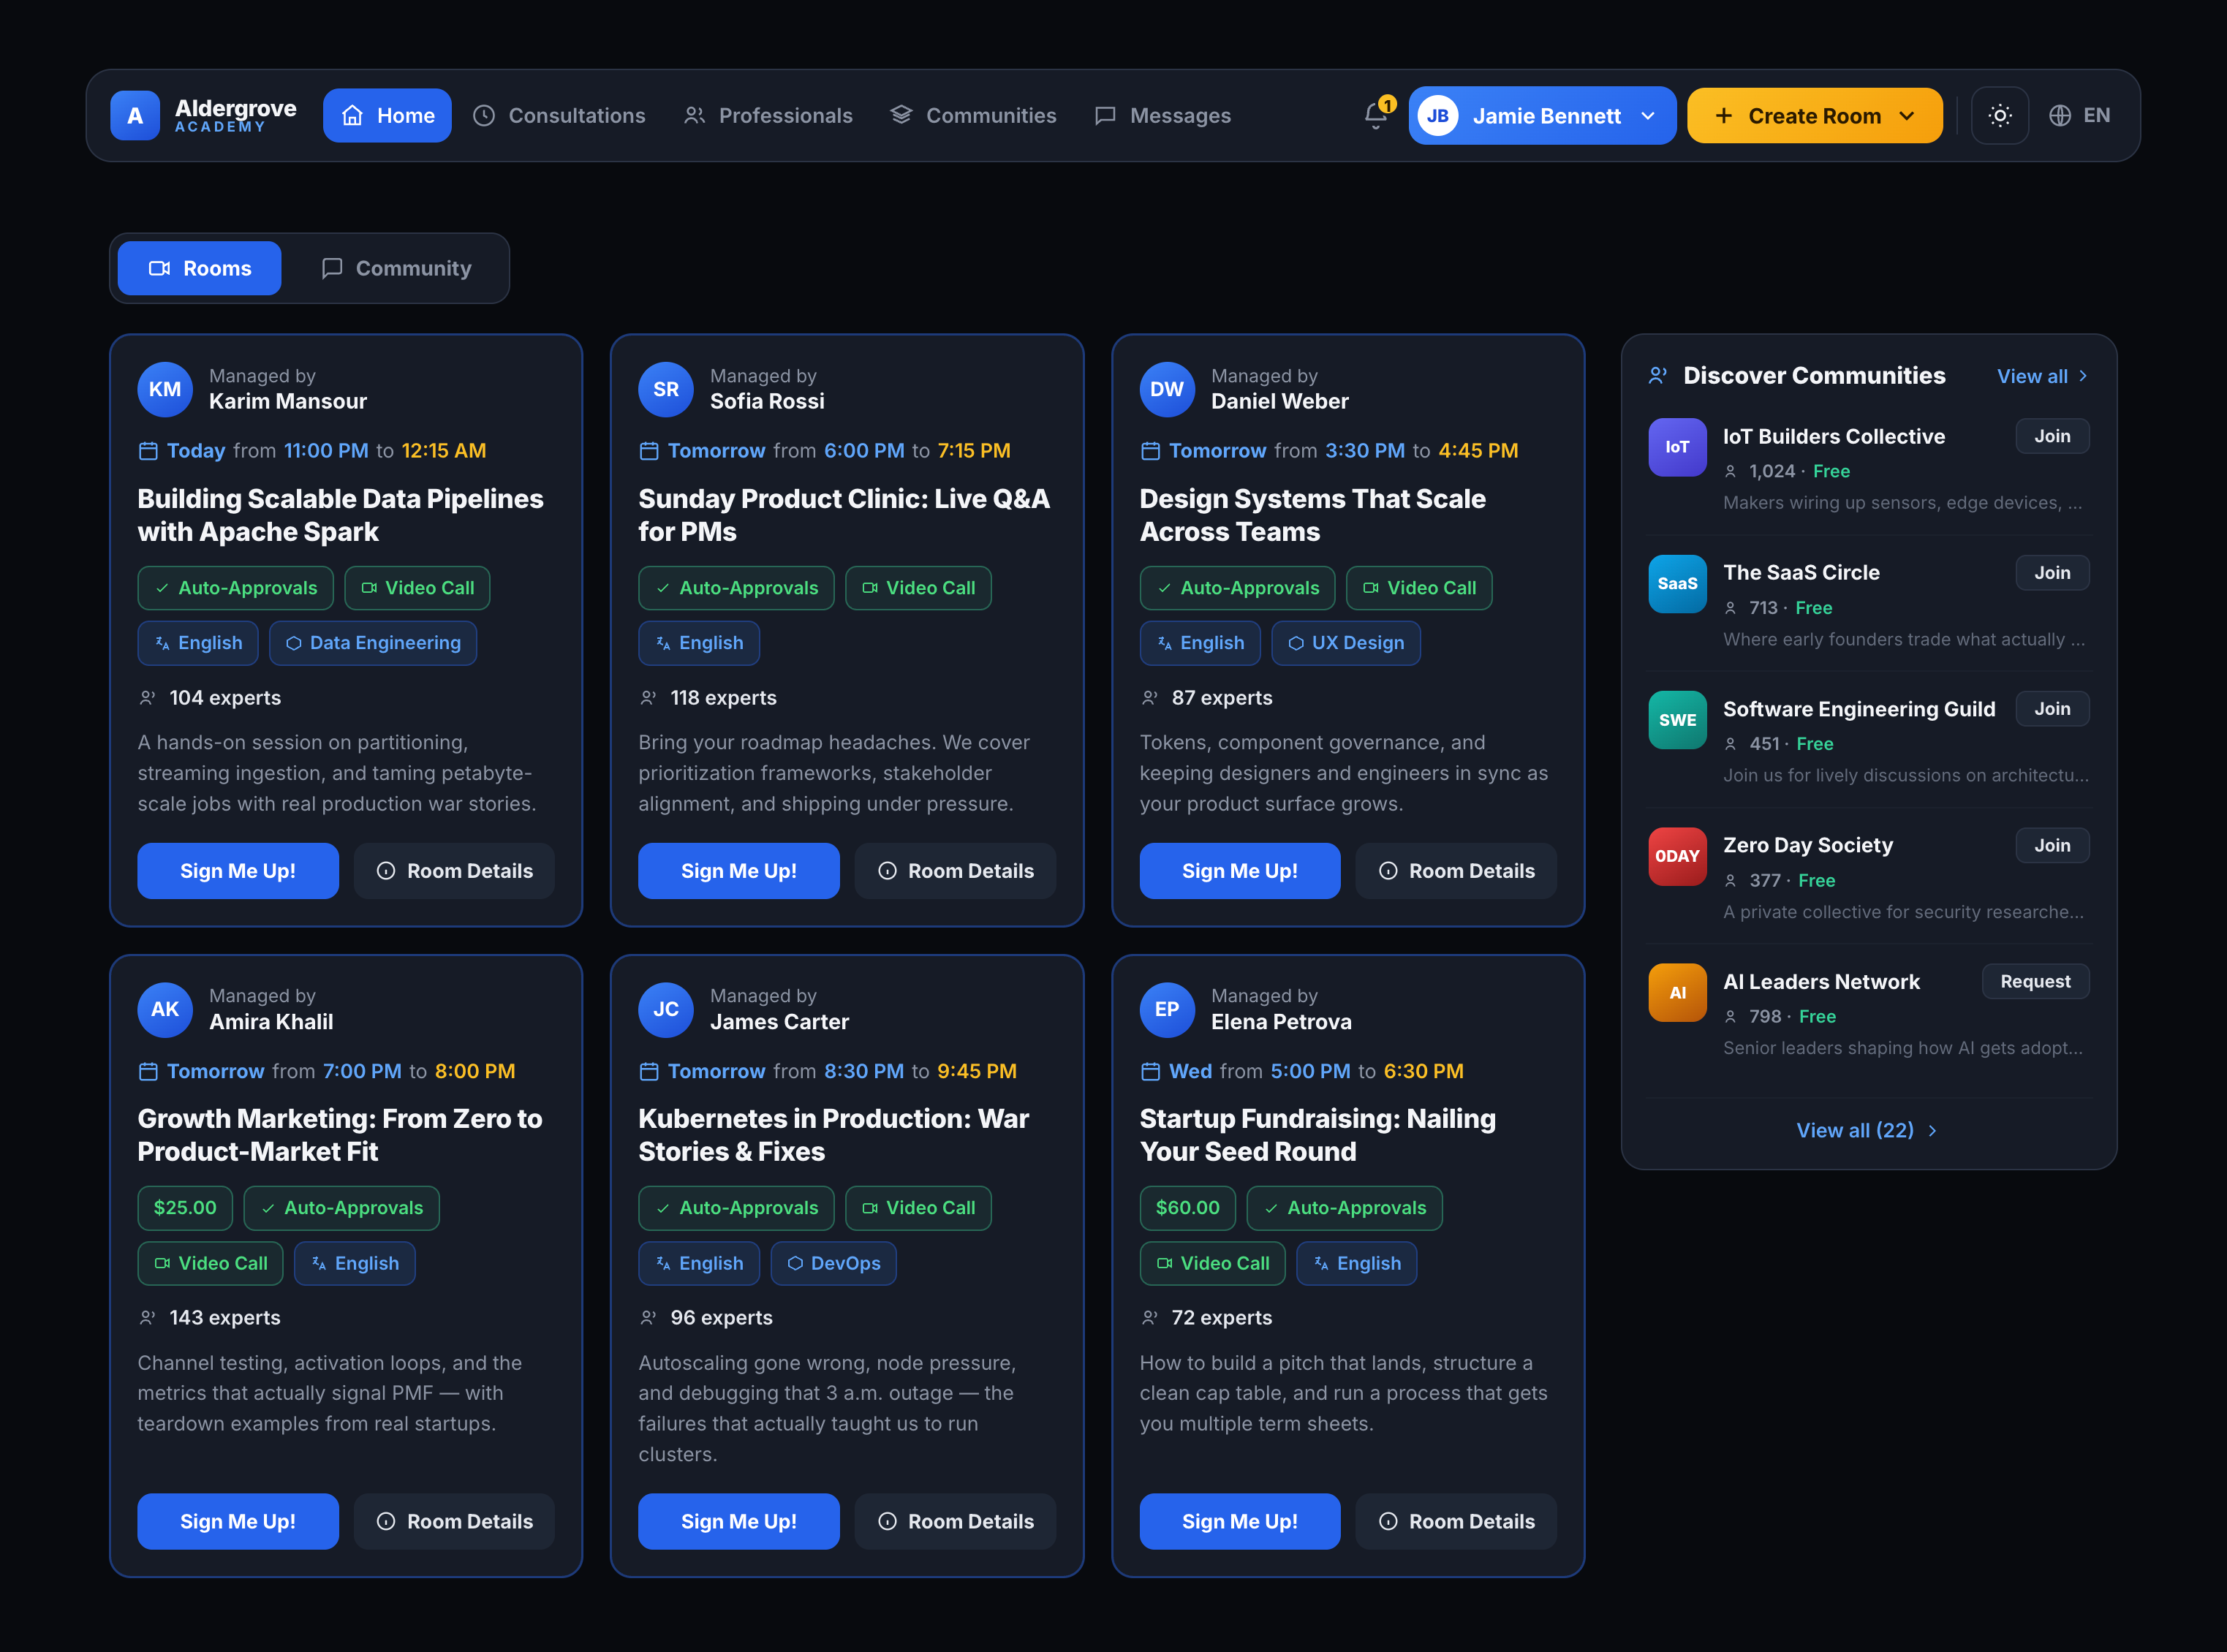Click the 0DAY Zero Day Society avatar

(1677, 857)
